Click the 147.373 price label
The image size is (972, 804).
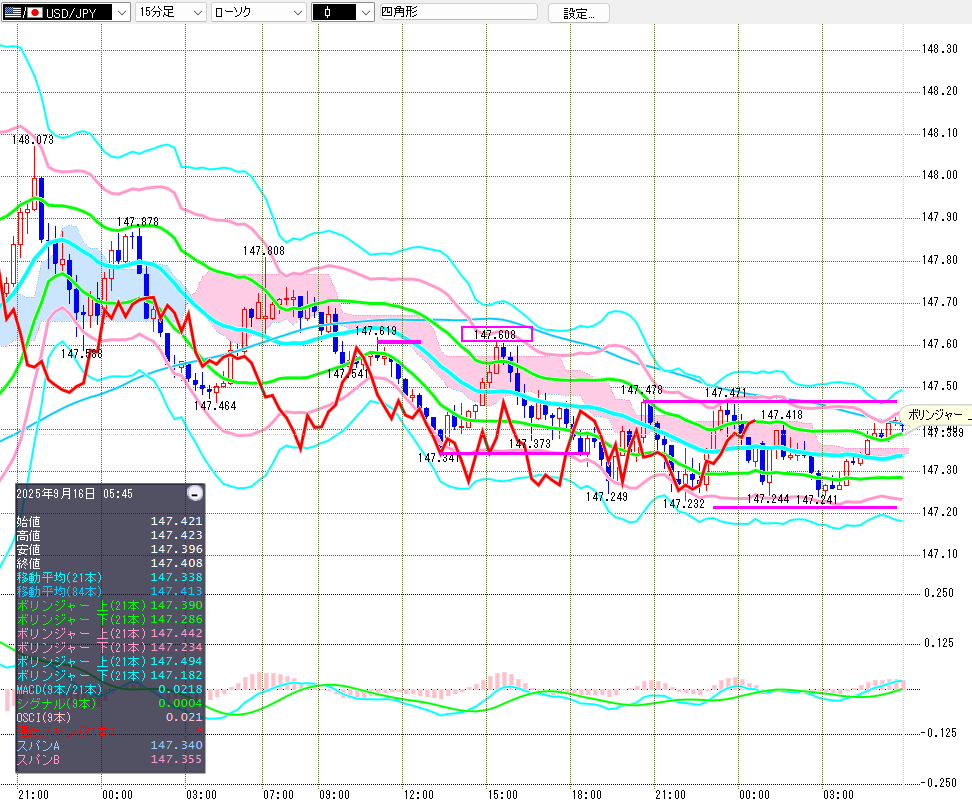pyautogui.click(x=529, y=444)
